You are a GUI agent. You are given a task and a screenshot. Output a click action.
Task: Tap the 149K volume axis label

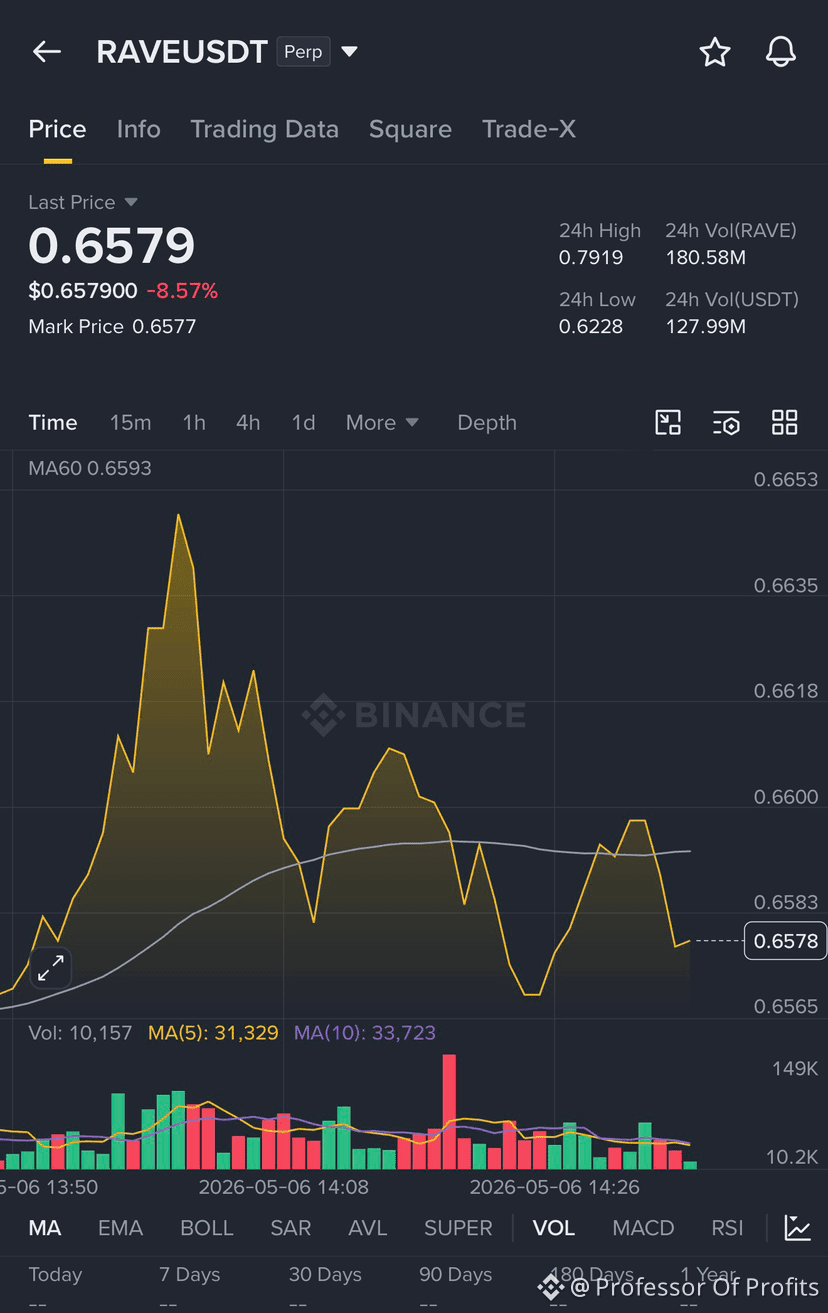[x=795, y=1069]
